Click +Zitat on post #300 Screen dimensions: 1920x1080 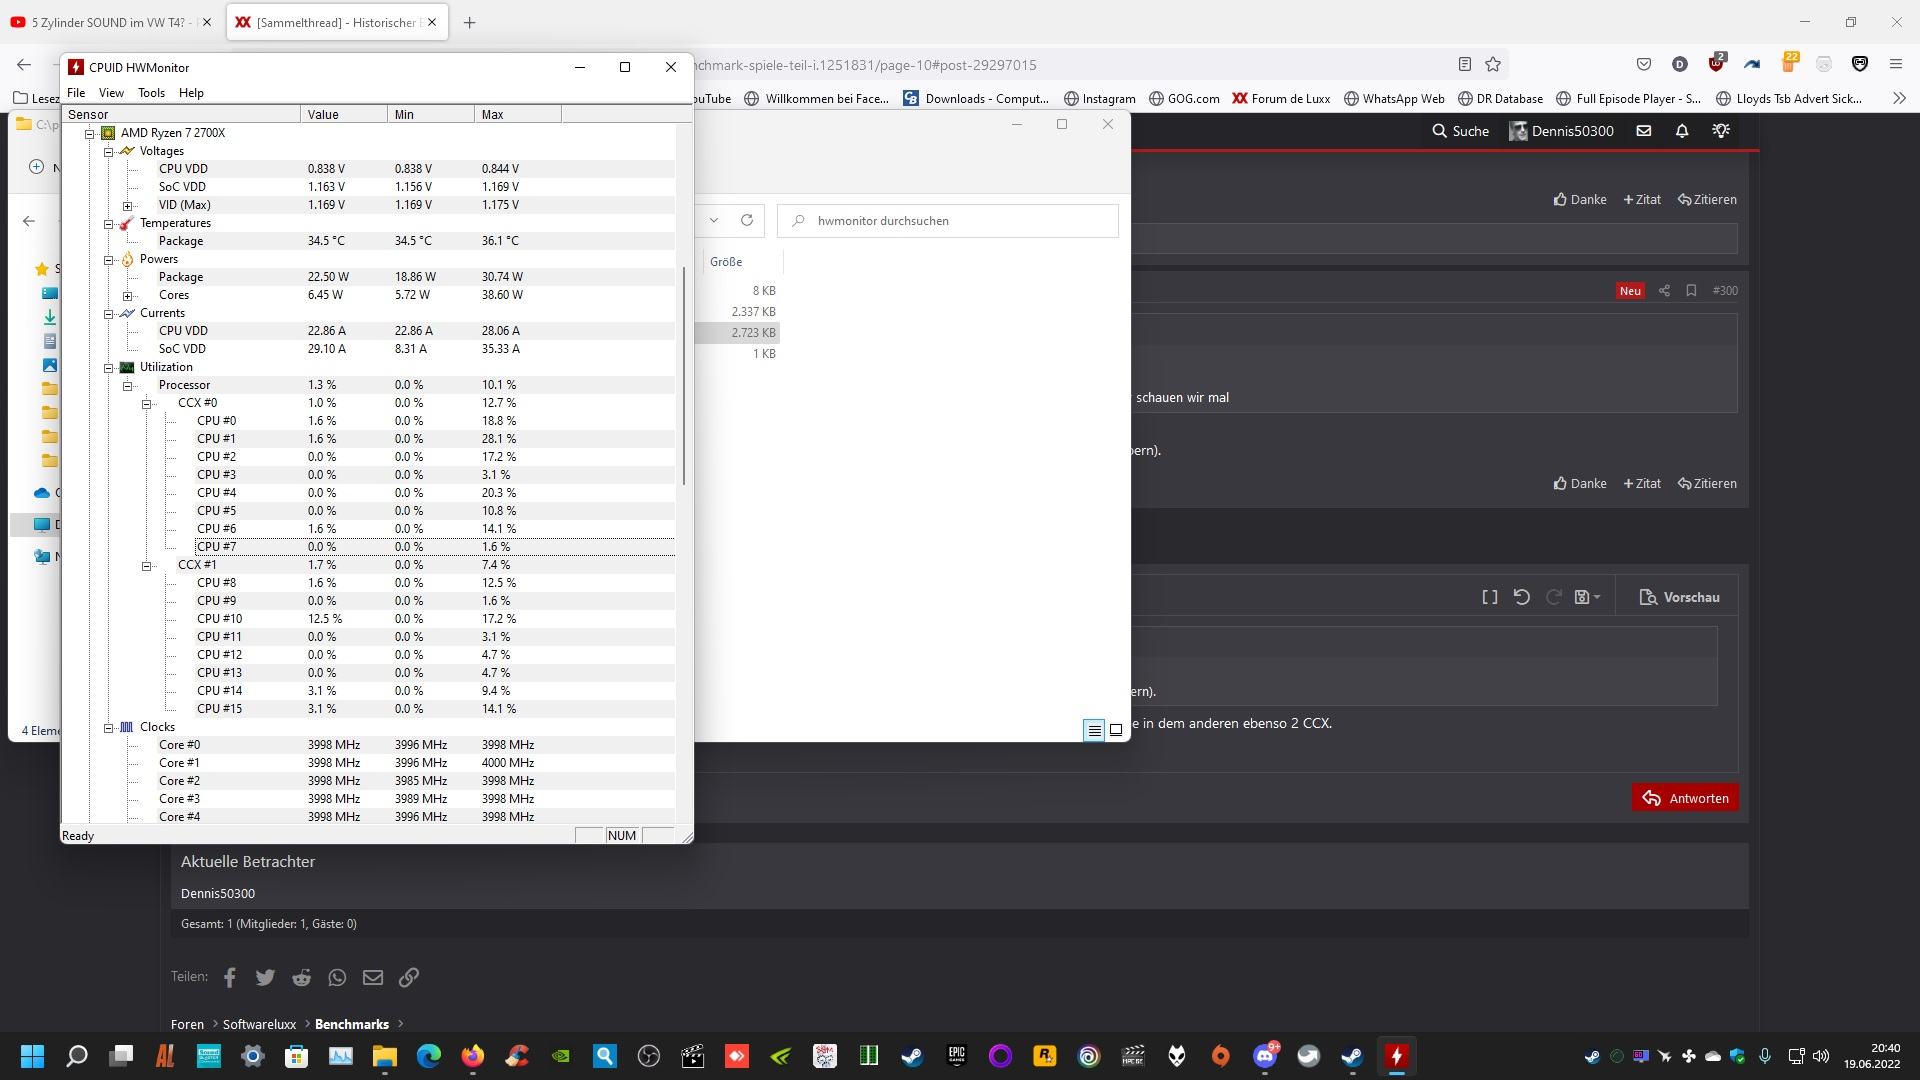(1642, 483)
